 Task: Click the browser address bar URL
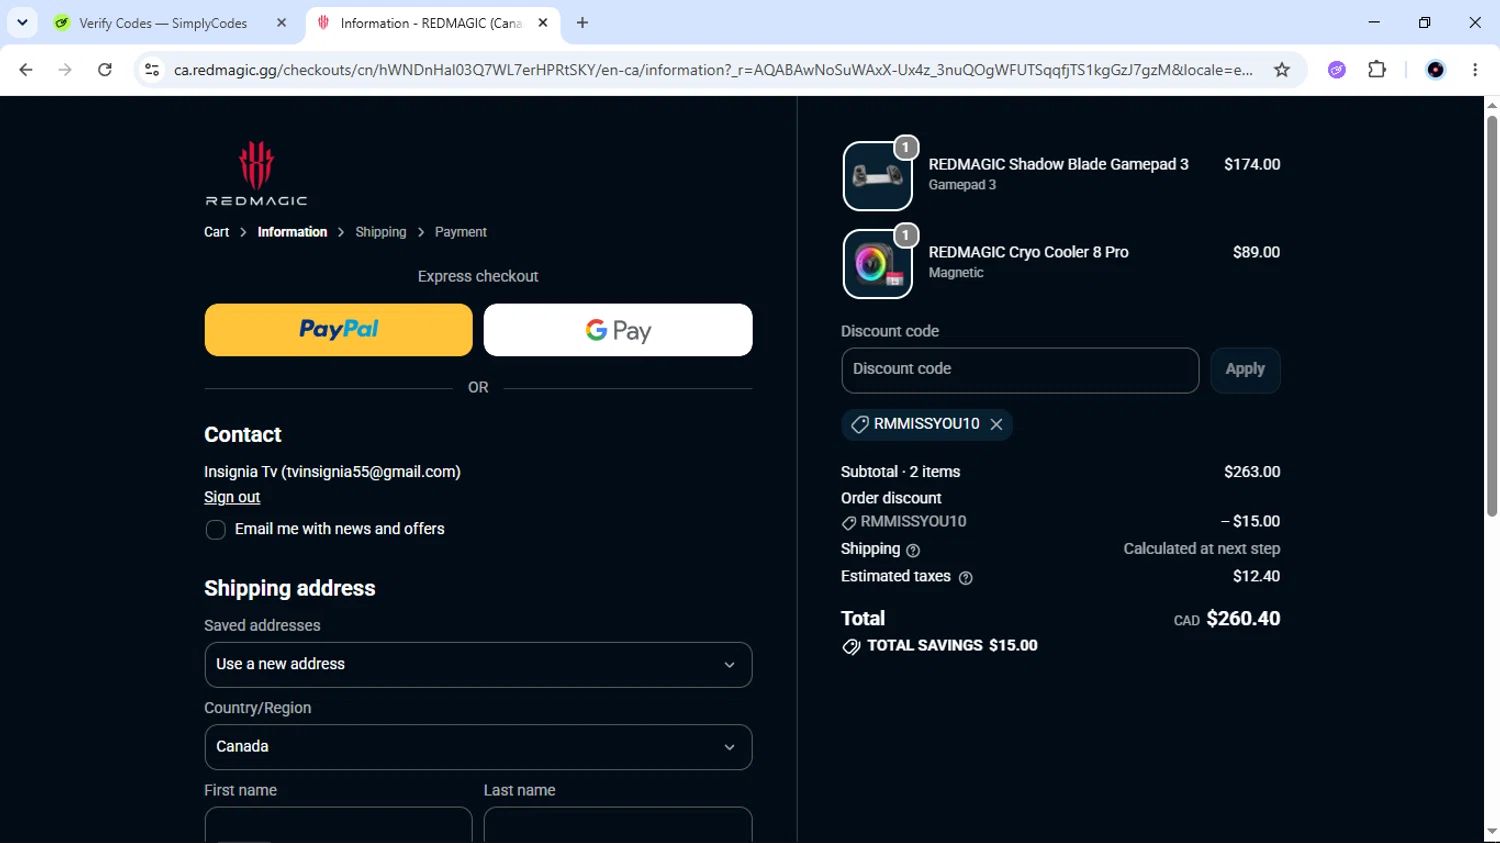coord(713,70)
